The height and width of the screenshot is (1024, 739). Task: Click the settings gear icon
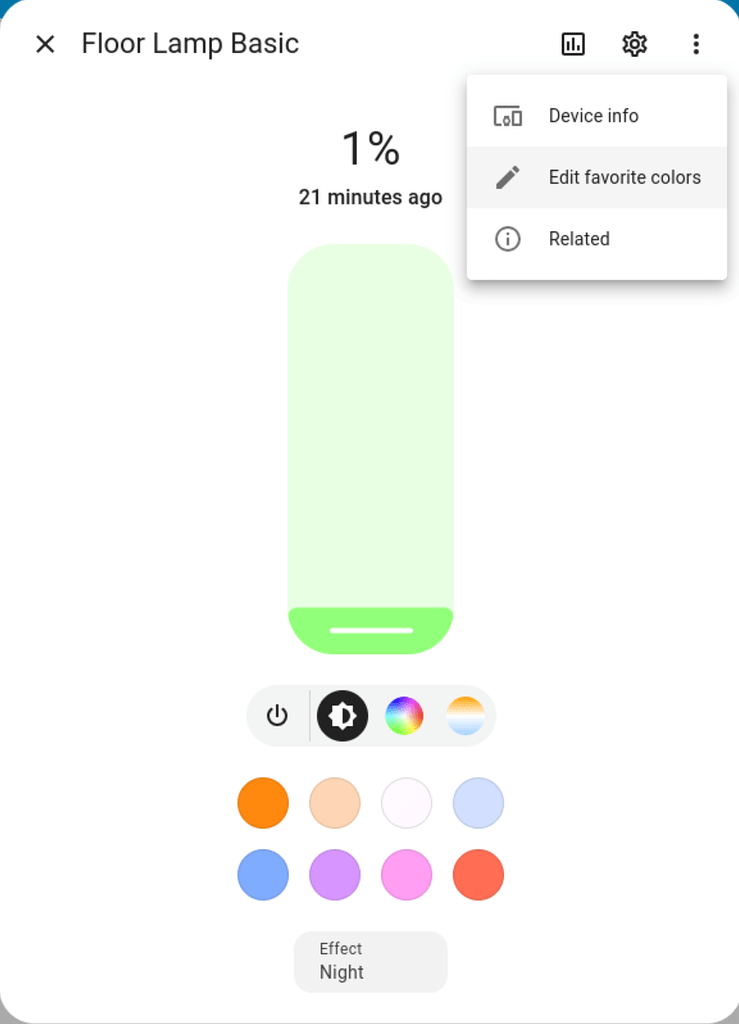[x=634, y=44]
